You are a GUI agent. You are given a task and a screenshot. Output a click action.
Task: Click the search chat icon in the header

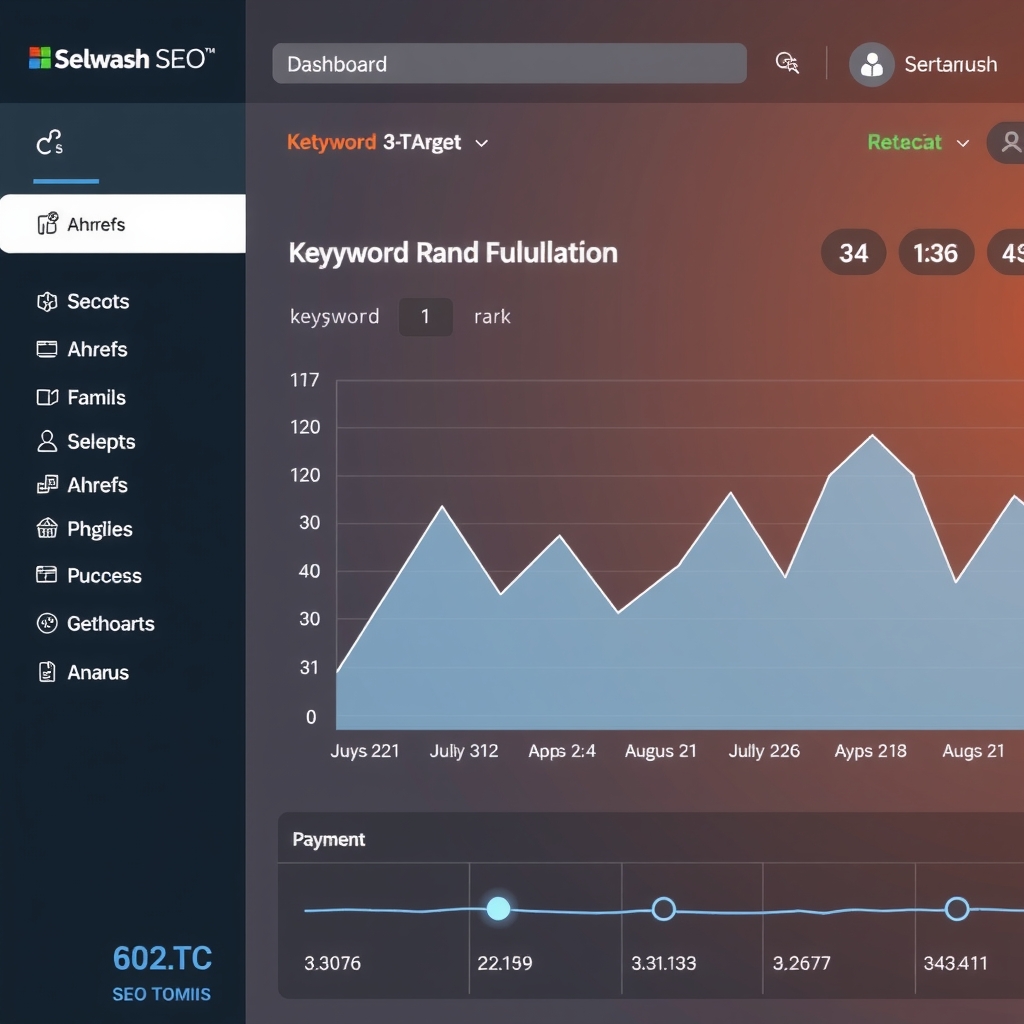[788, 63]
